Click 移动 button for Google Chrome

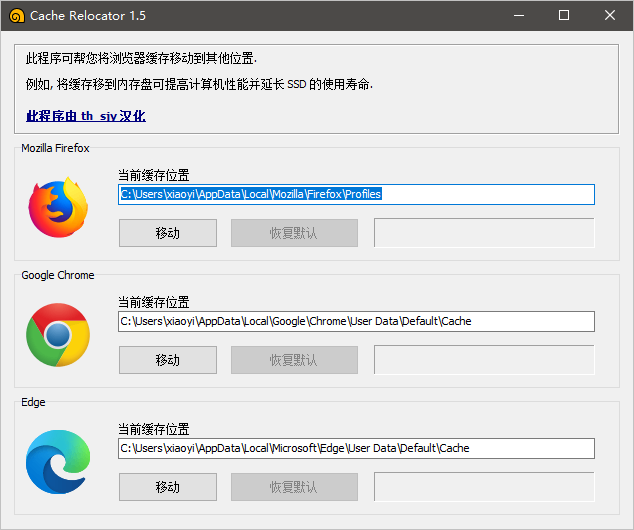[x=168, y=360]
